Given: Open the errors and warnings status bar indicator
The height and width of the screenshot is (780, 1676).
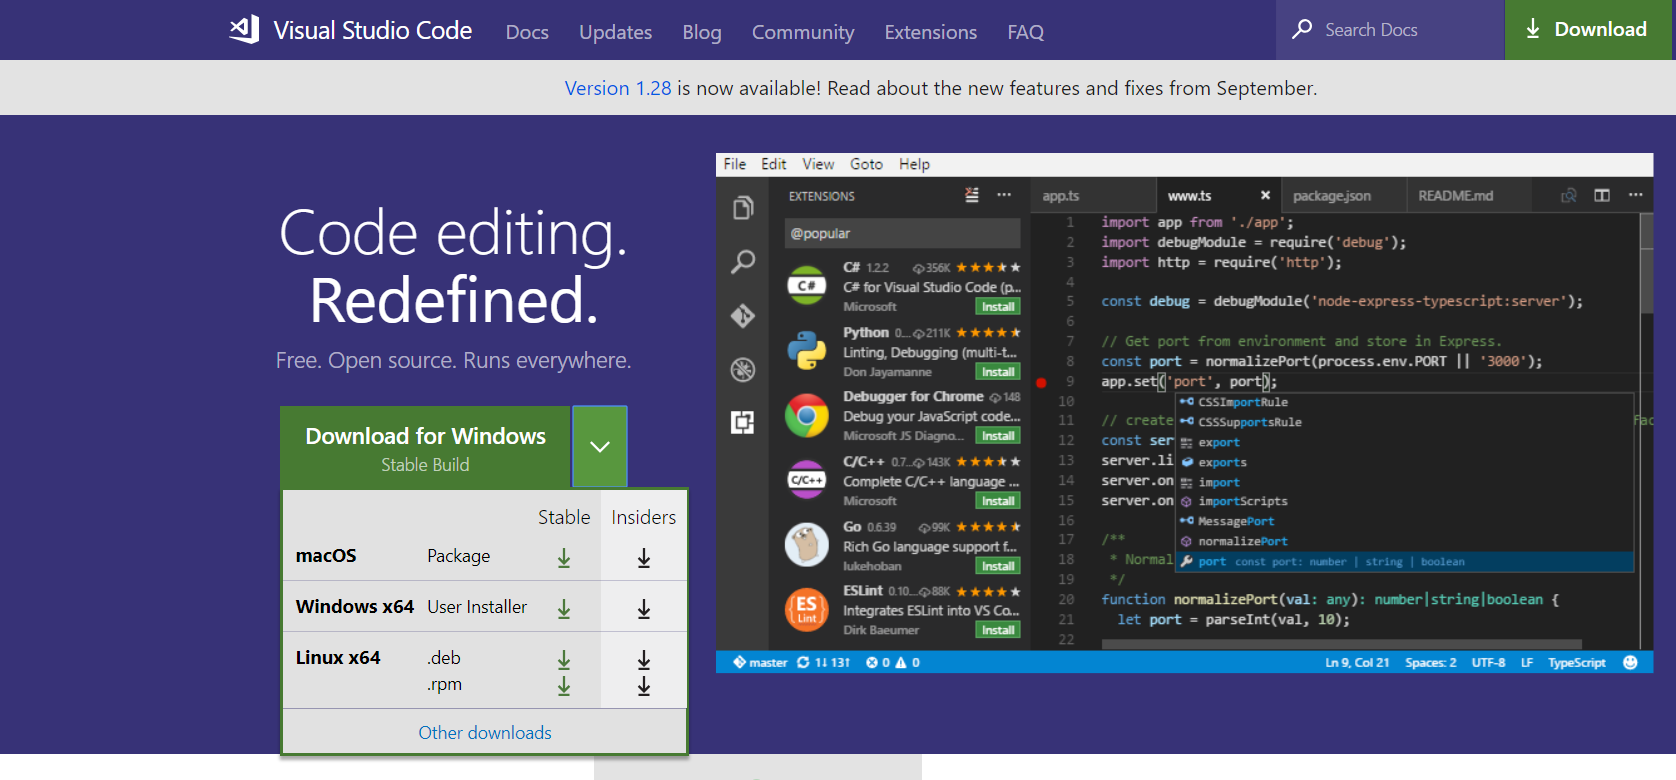Looking at the screenshot, I should [893, 662].
